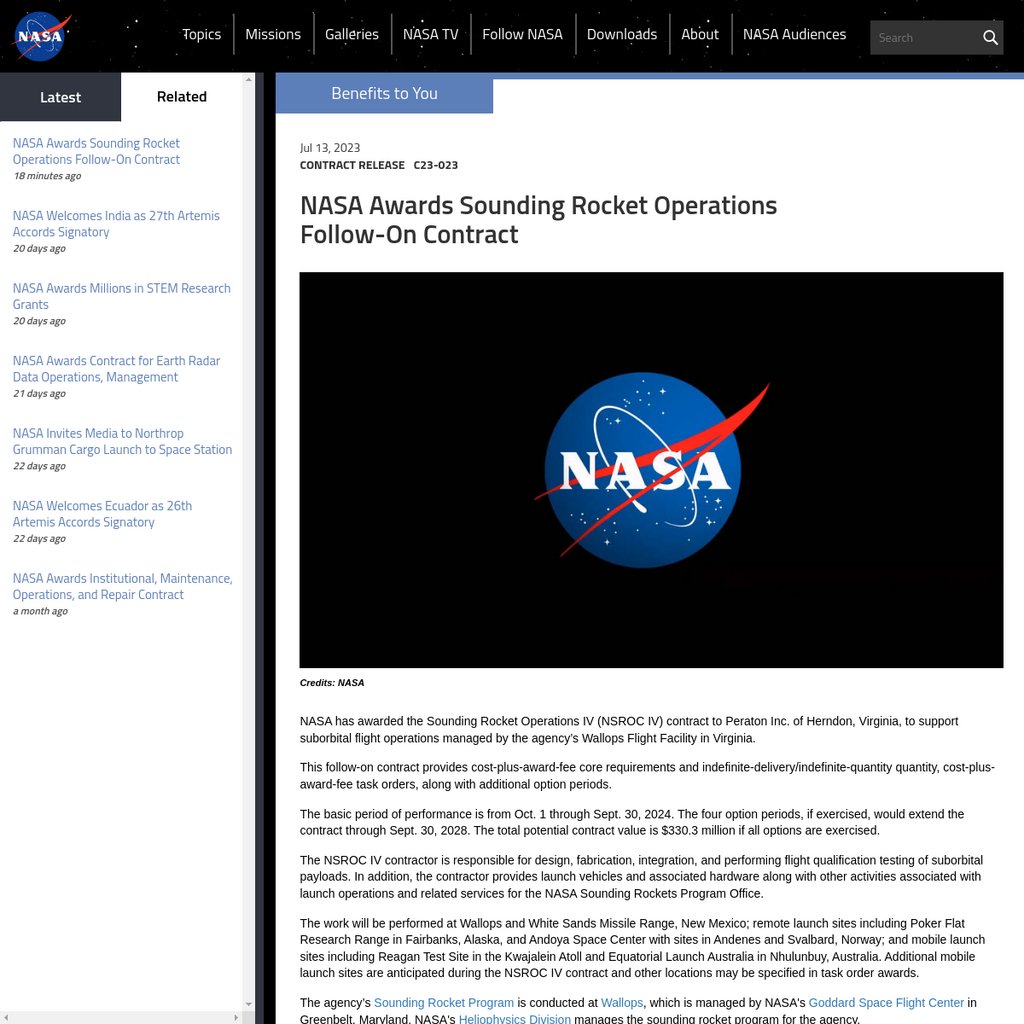Screen dimensions: 1024x1024
Task: Open India 27th Artemis Accords article
Action: tap(116, 223)
